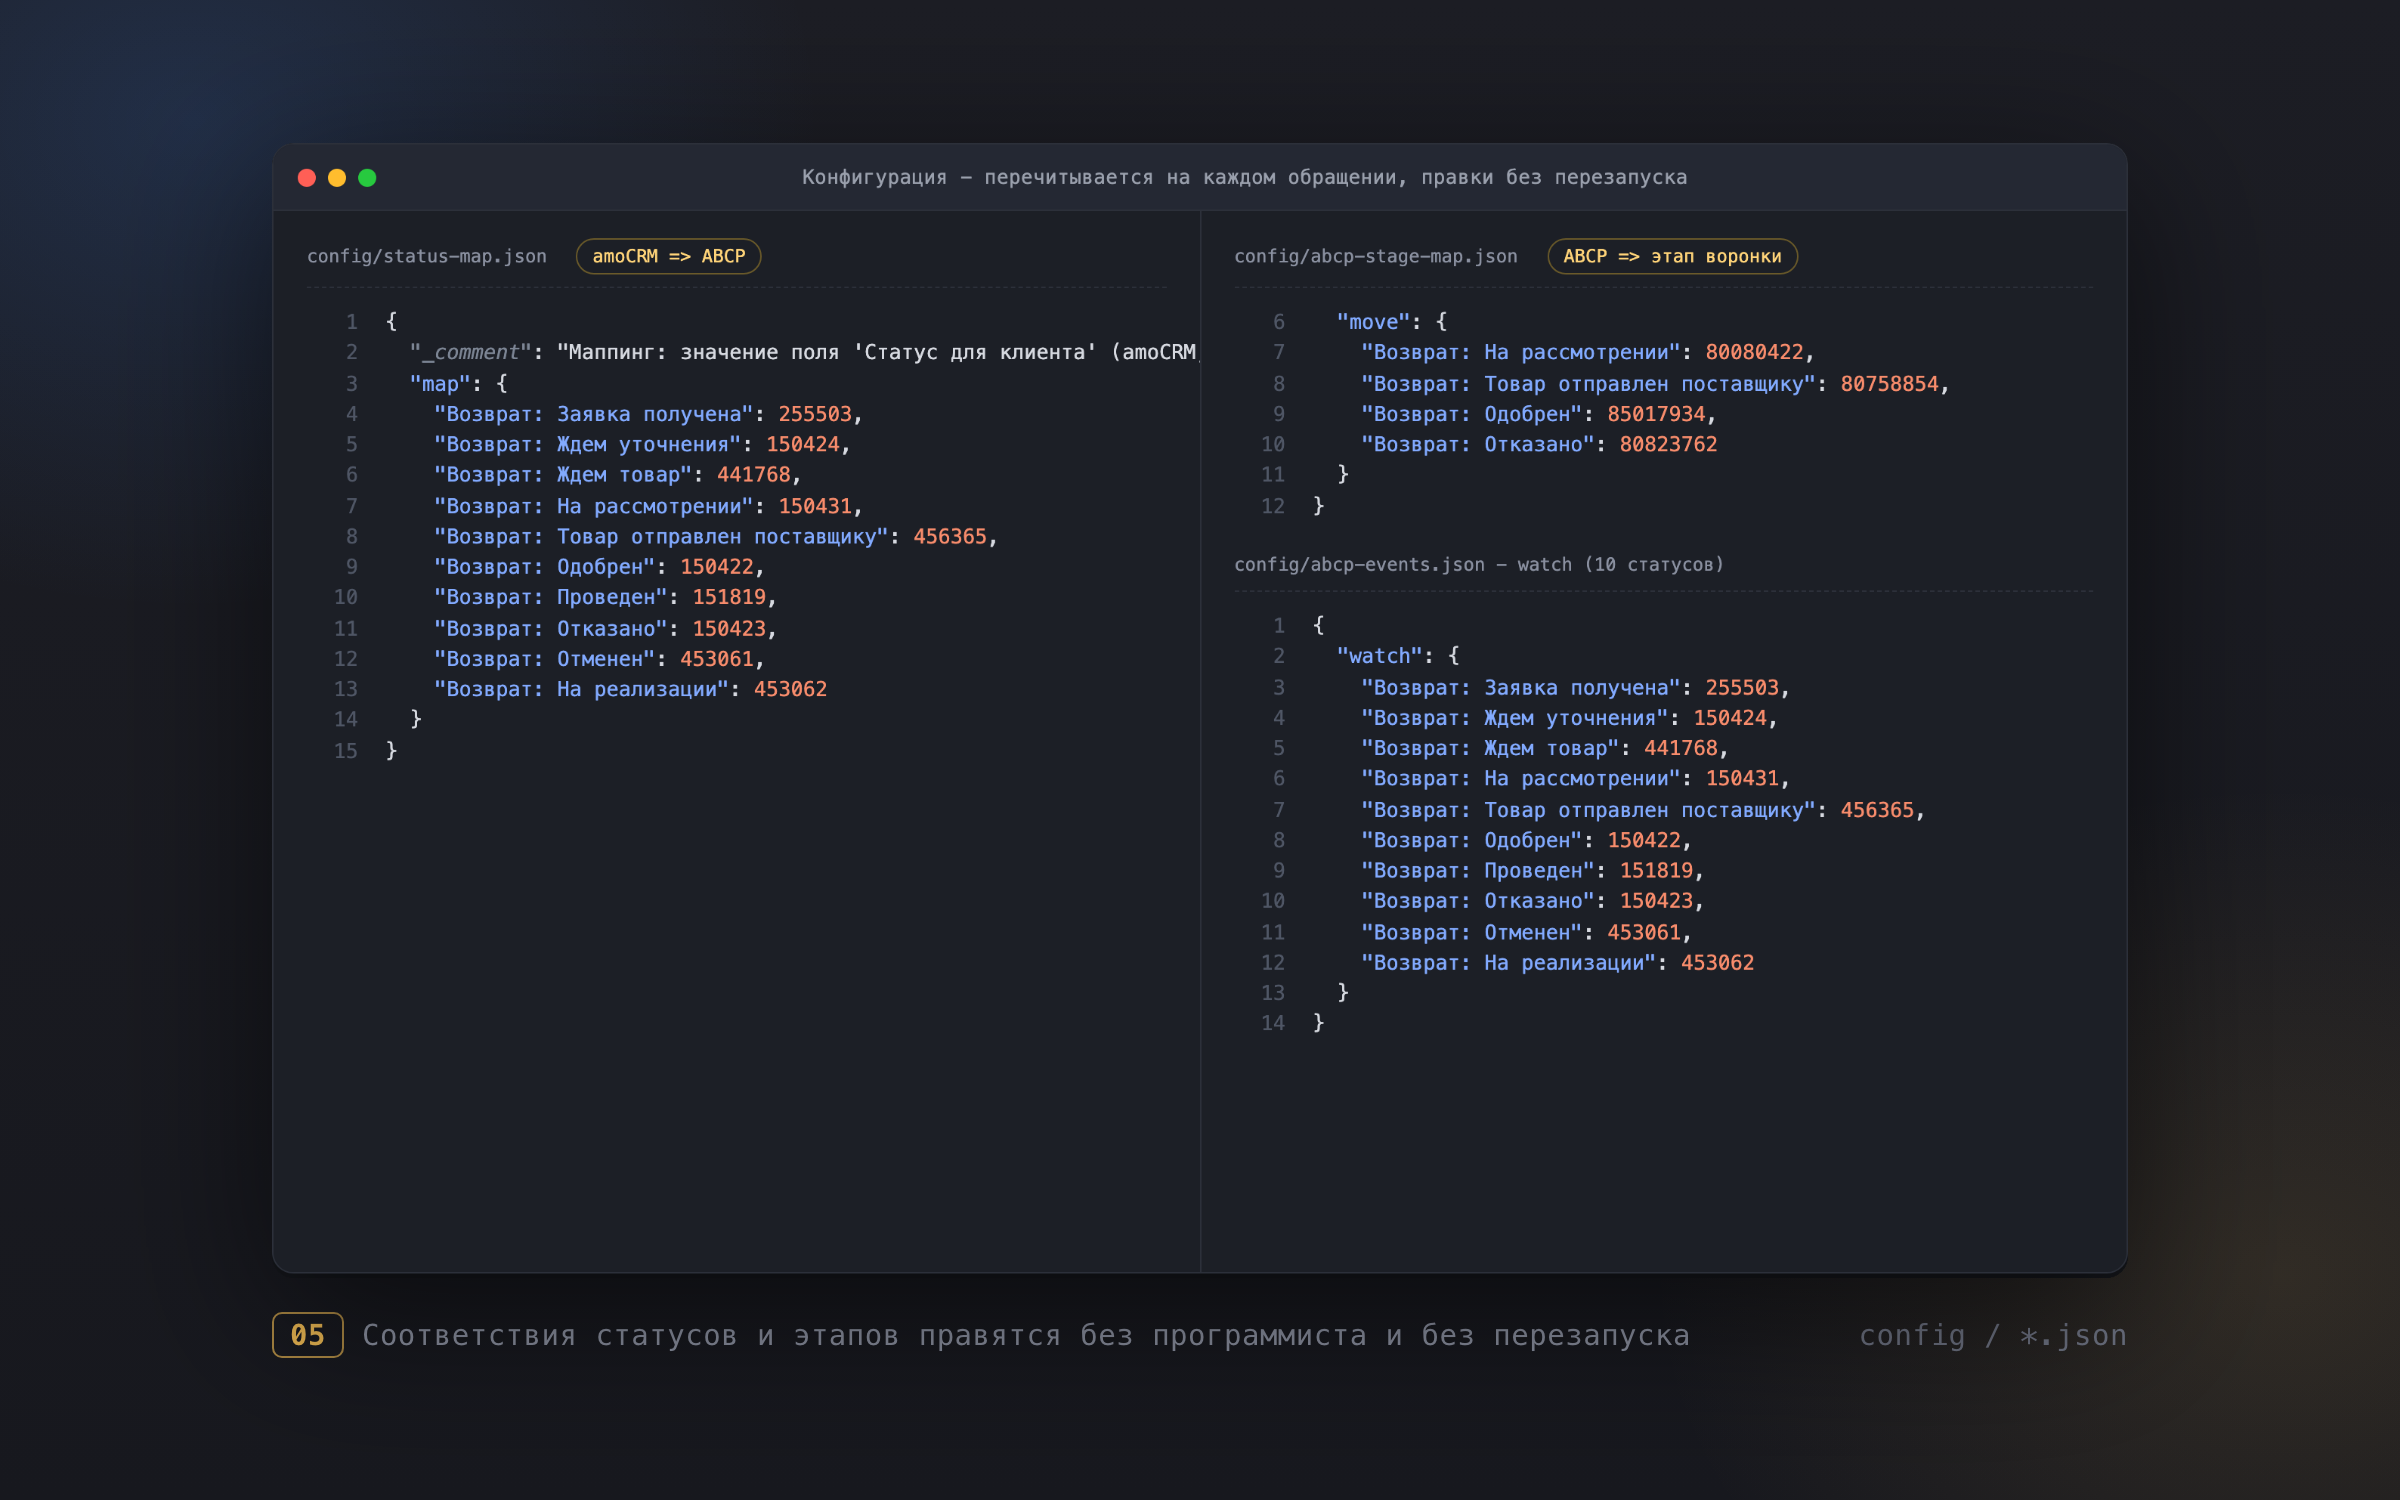This screenshot has height=1500, width=2400.
Task: Select На рассмотрении 150431 in status-map.json
Action: click(x=648, y=506)
